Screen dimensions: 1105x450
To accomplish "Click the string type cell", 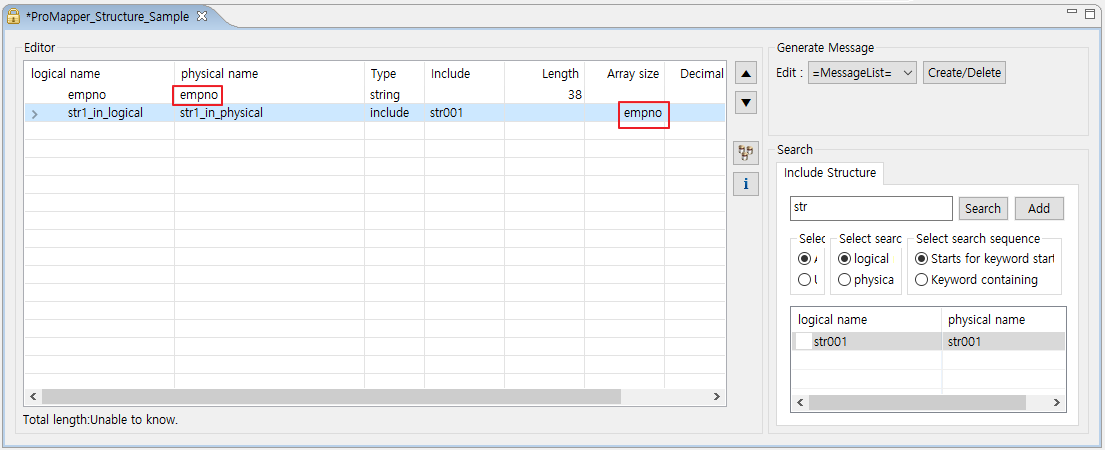I will (385, 94).
